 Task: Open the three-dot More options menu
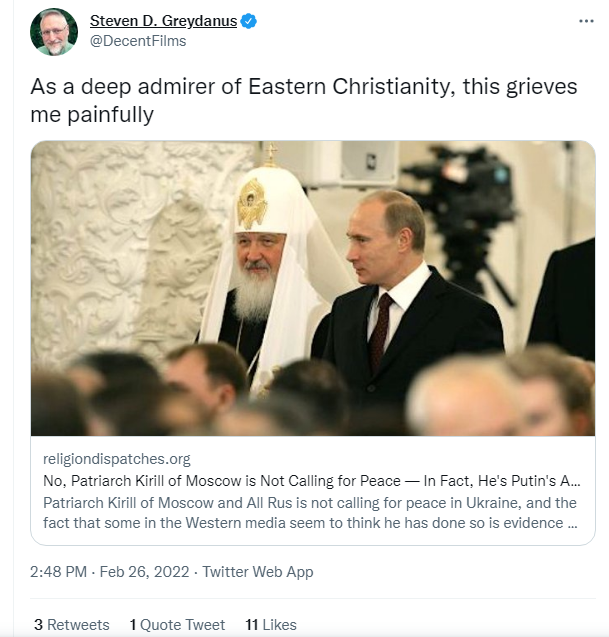pos(586,22)
